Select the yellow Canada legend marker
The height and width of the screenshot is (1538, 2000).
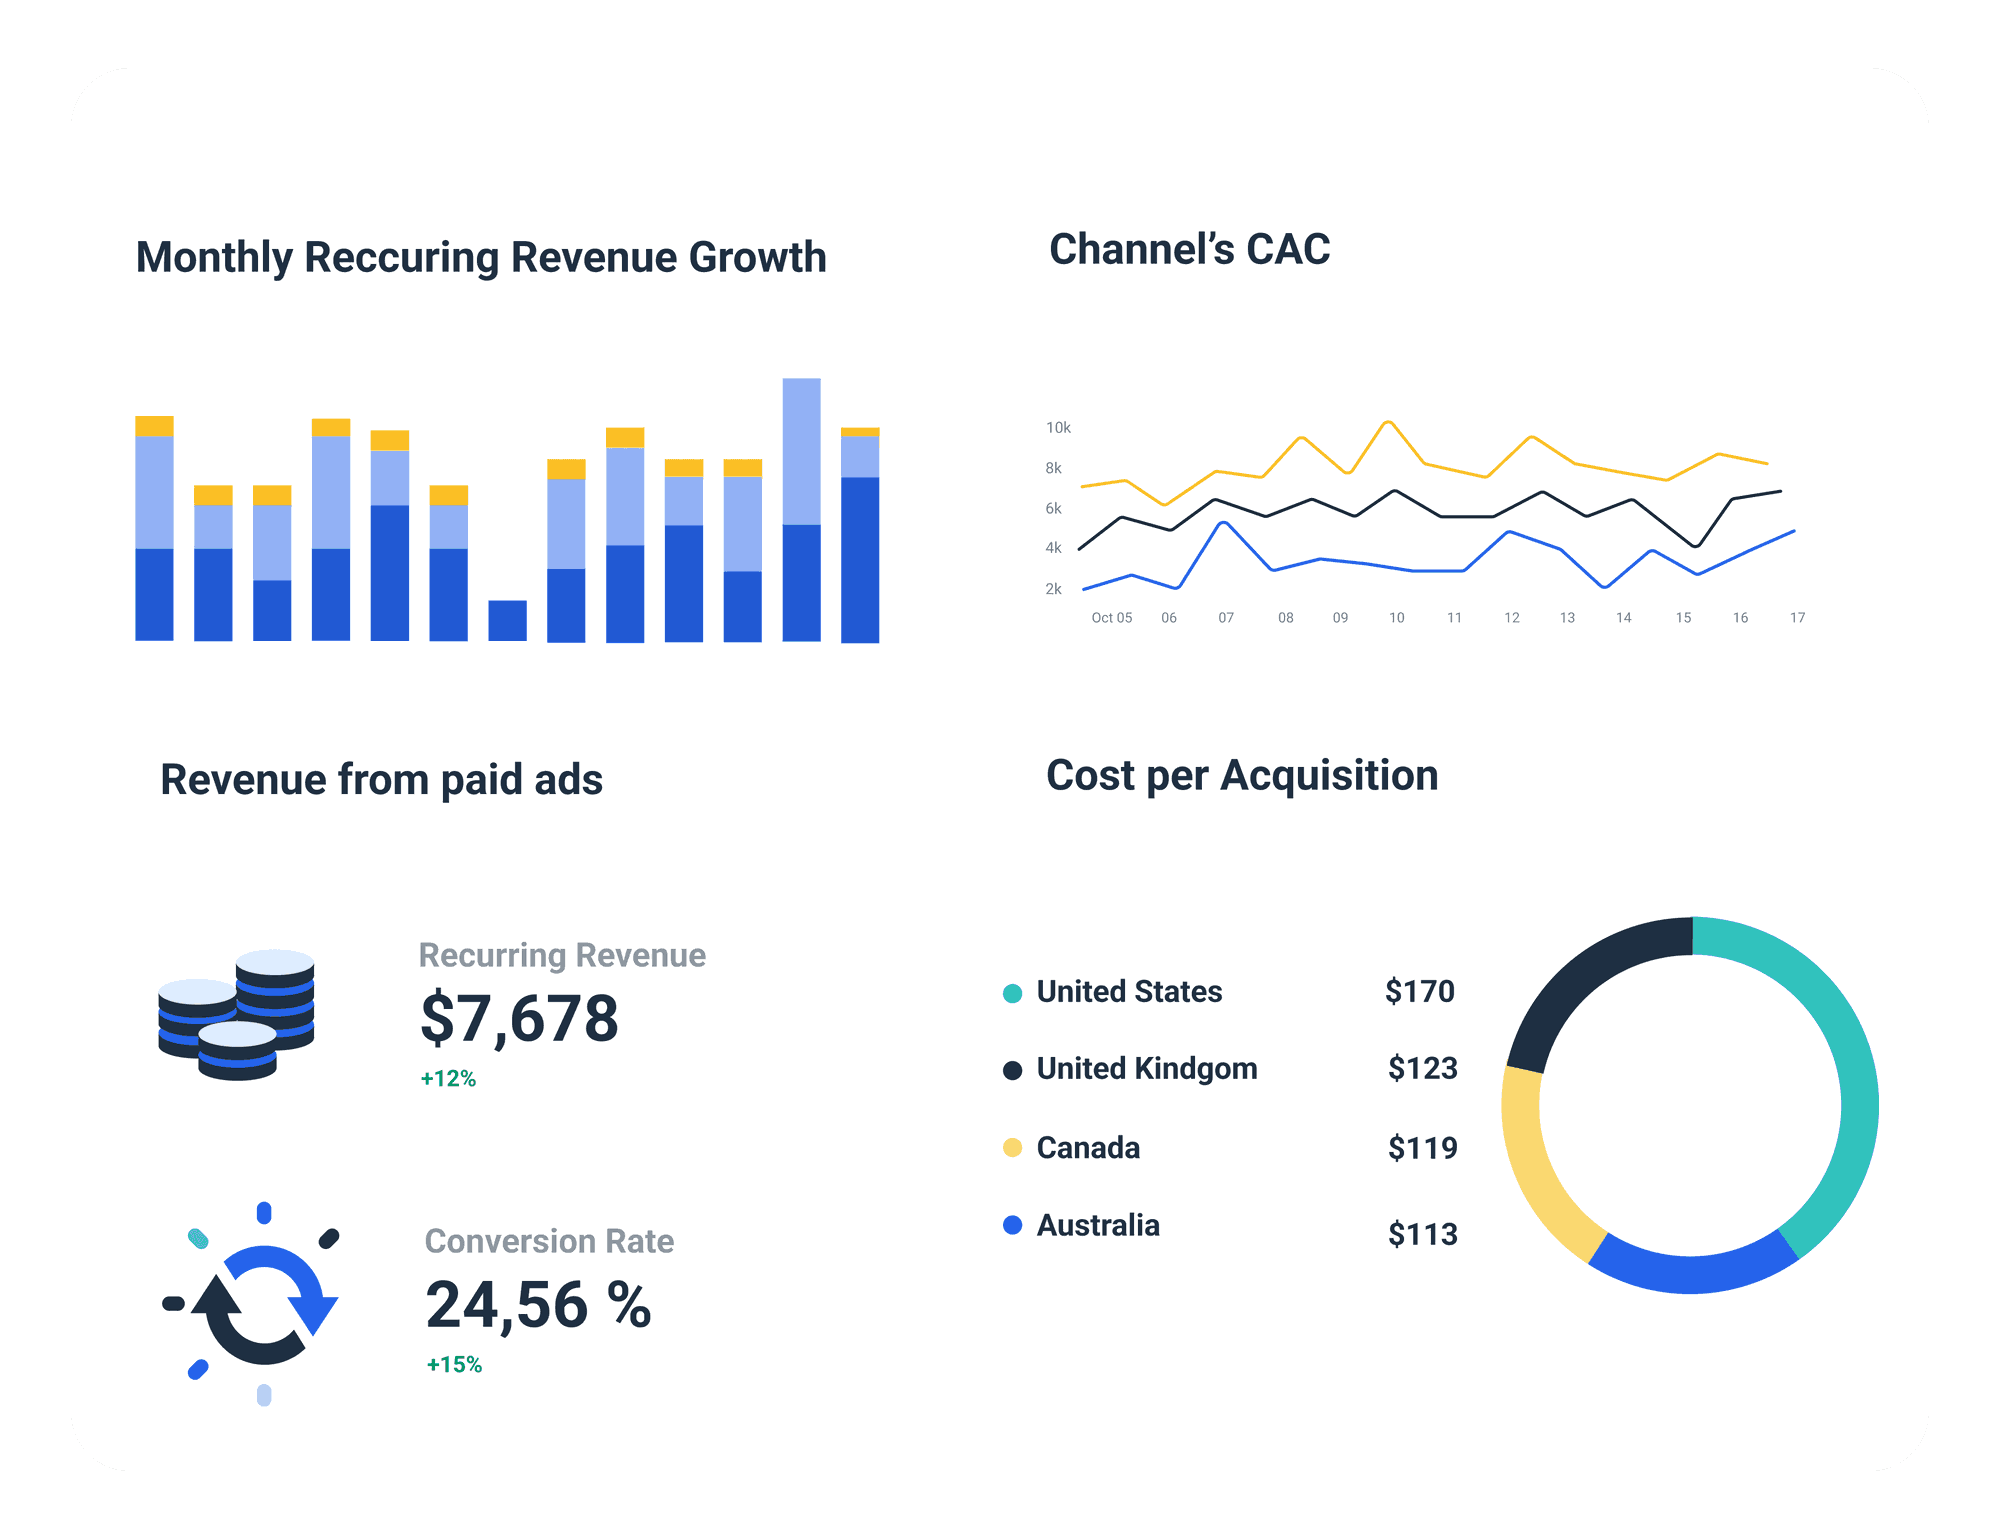tap(1013, 1148)
